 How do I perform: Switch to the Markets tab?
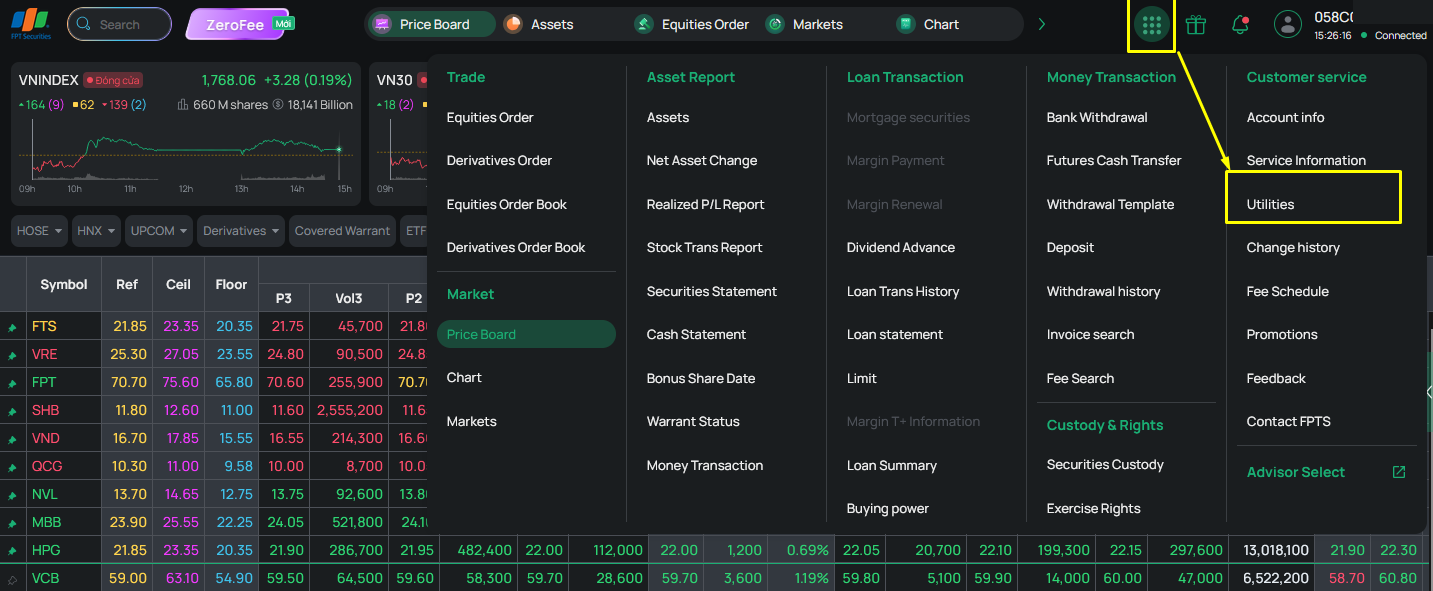(x=804, y=24)
